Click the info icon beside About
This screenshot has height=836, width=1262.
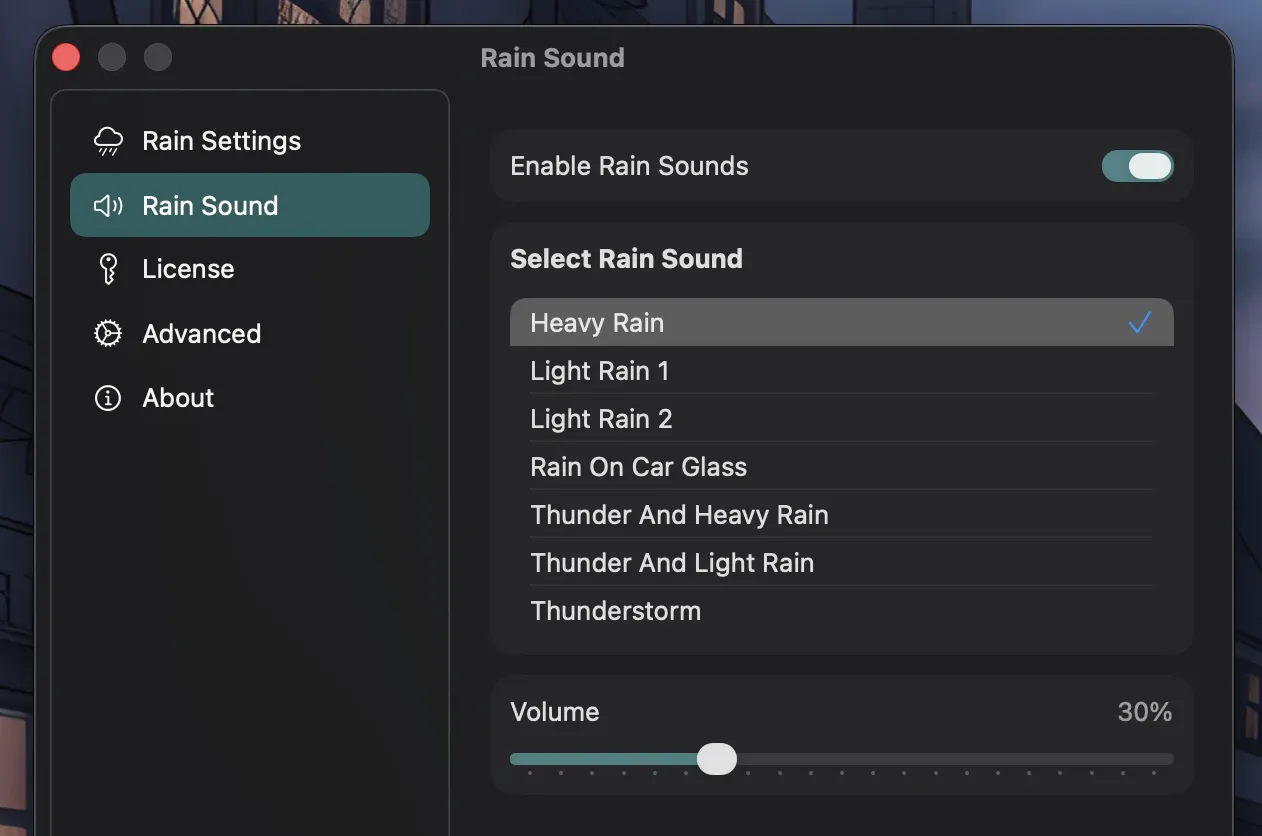[107, 397]
